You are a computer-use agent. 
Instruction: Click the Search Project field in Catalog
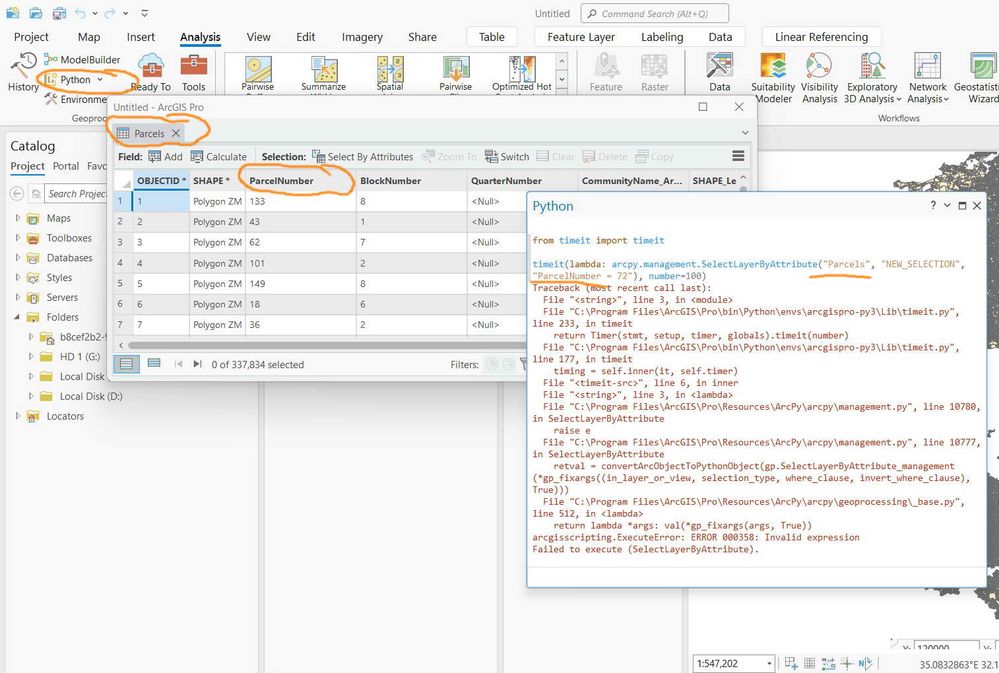(77, 193)
